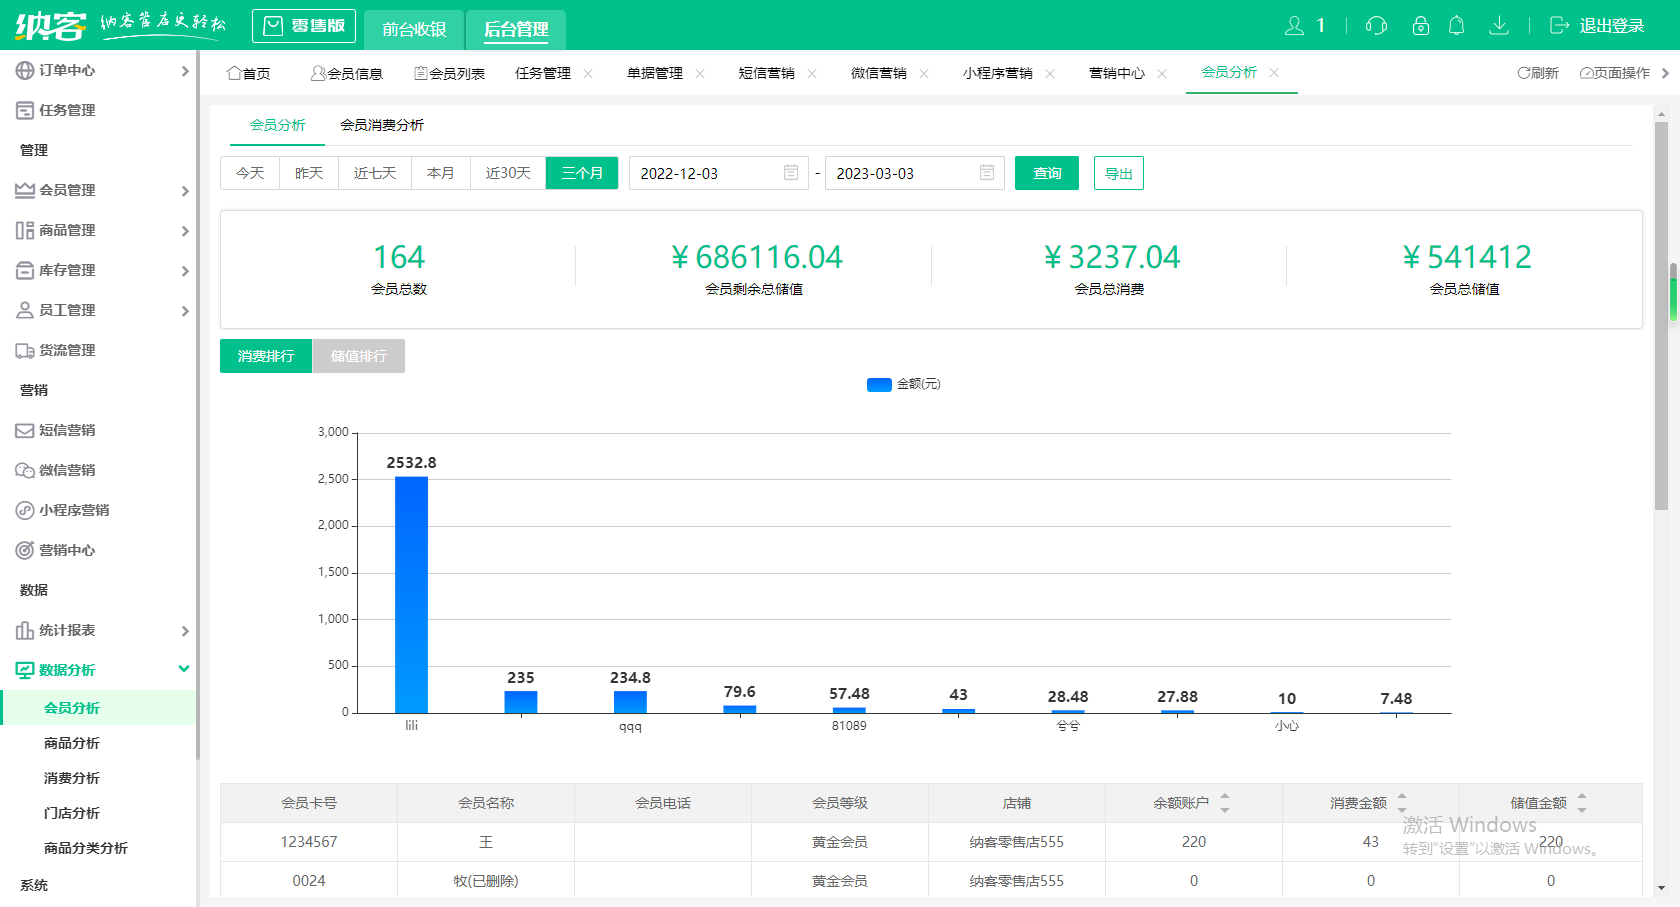Viewport: 1680px width, 907px height.
Task: Switch to 会员消费分析 sub-tab
Action: coord(382,125)
